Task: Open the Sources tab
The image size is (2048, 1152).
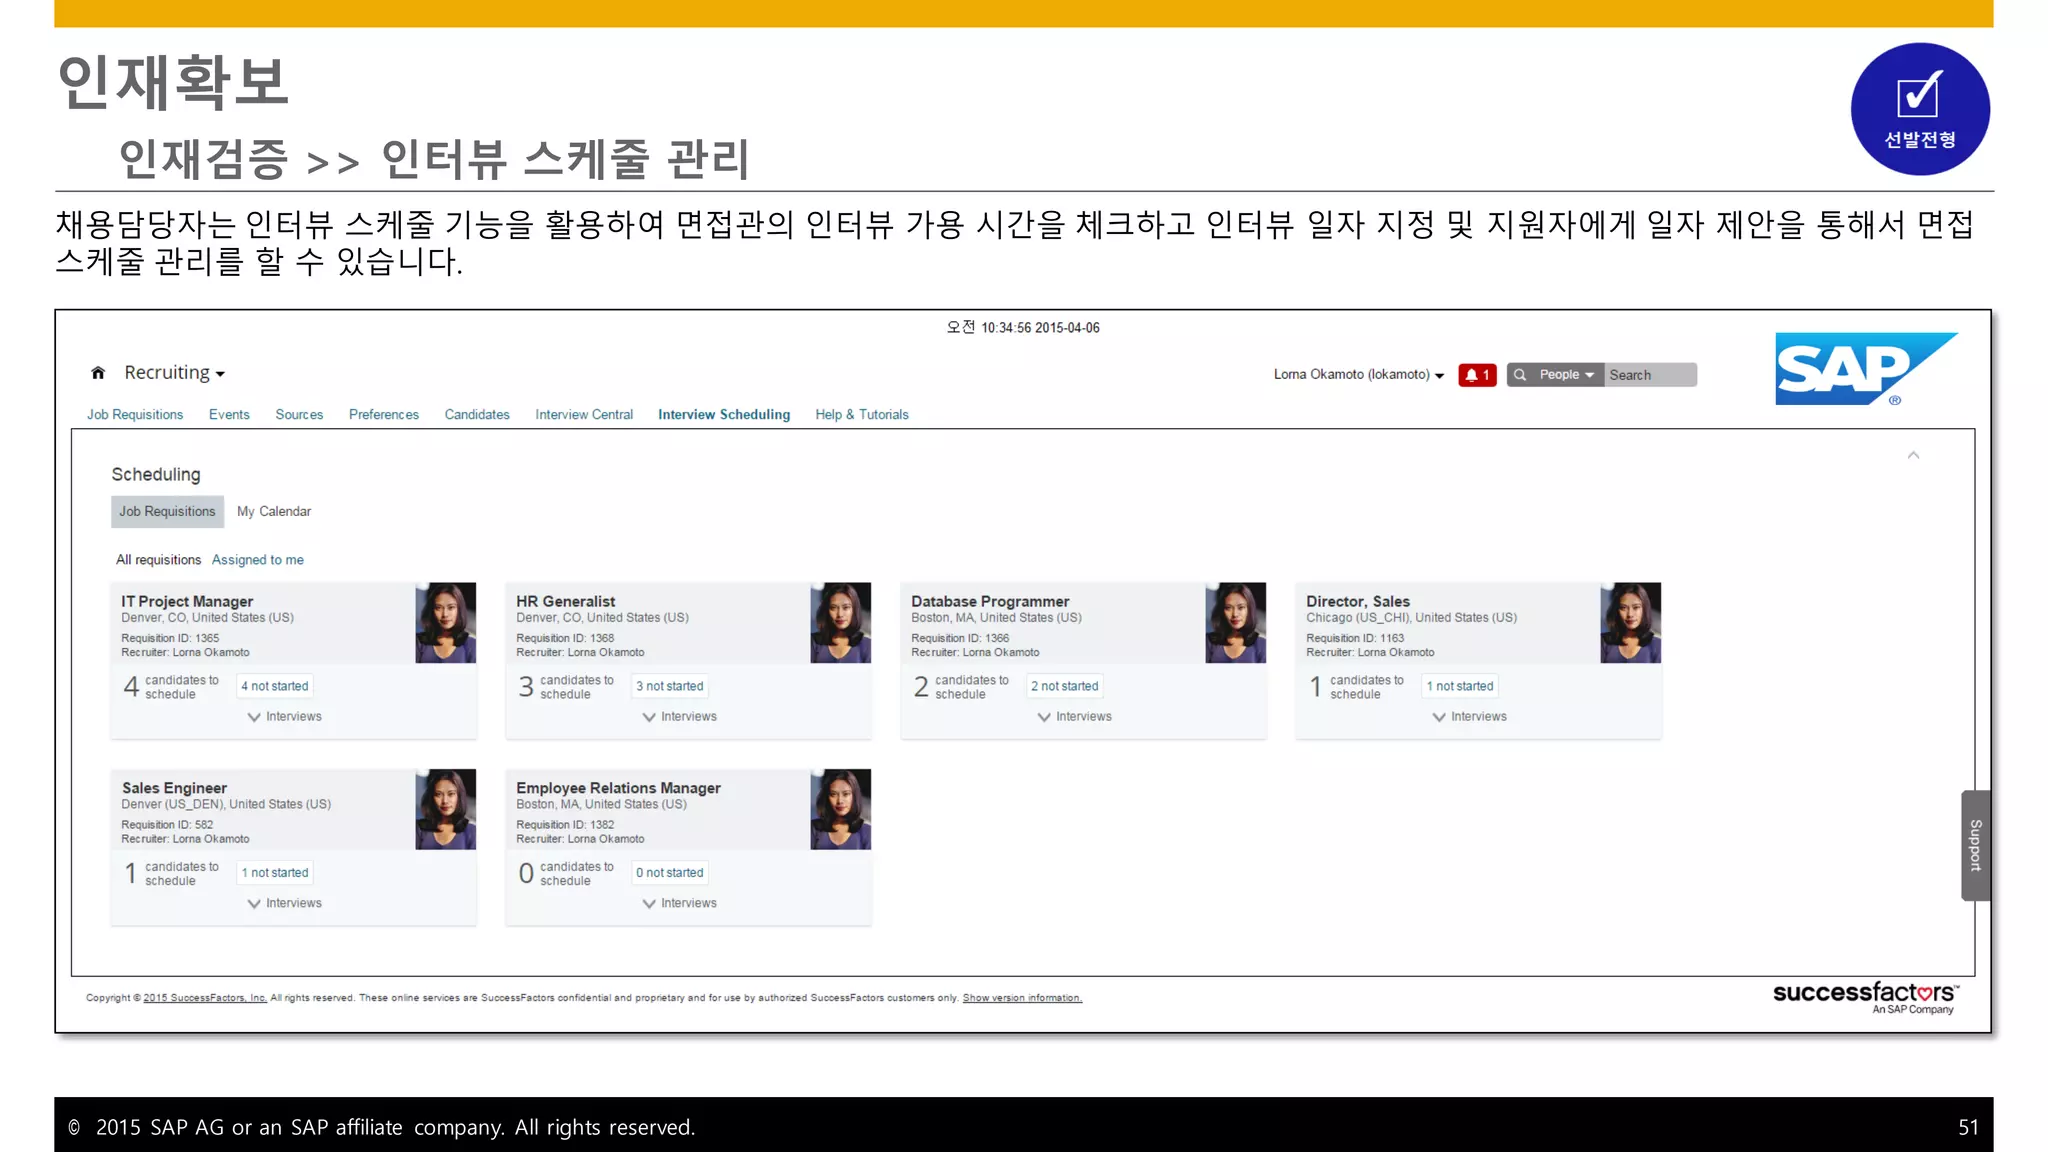Action: click(x=299, y=415)
